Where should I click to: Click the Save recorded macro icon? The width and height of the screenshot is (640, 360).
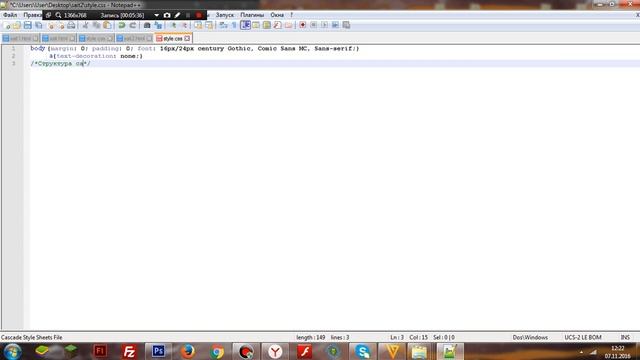coord(346,25)
